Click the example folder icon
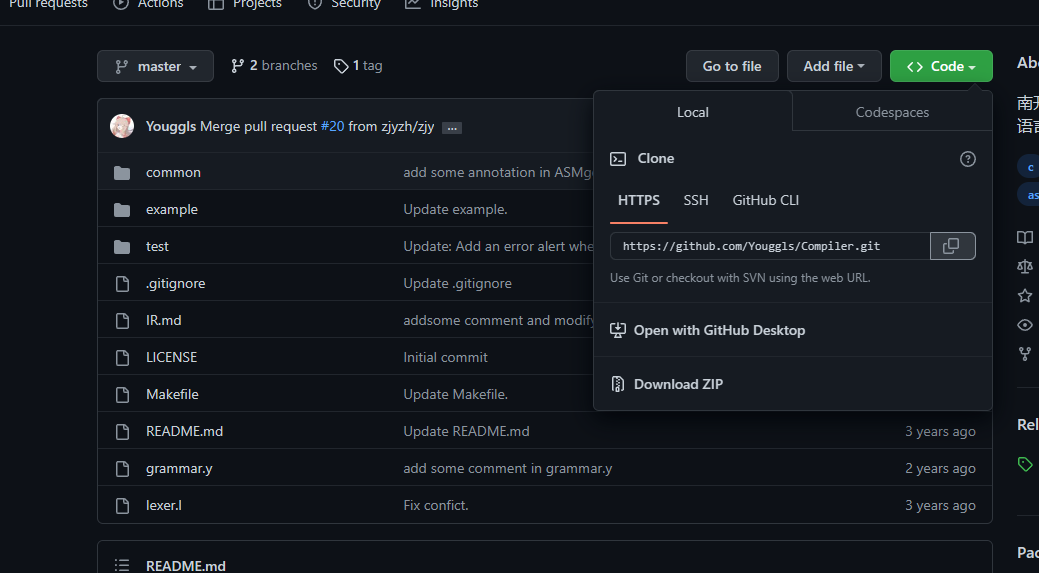Image resolution: width=1039 pixels, height=573 pixels. click(122, 210)
